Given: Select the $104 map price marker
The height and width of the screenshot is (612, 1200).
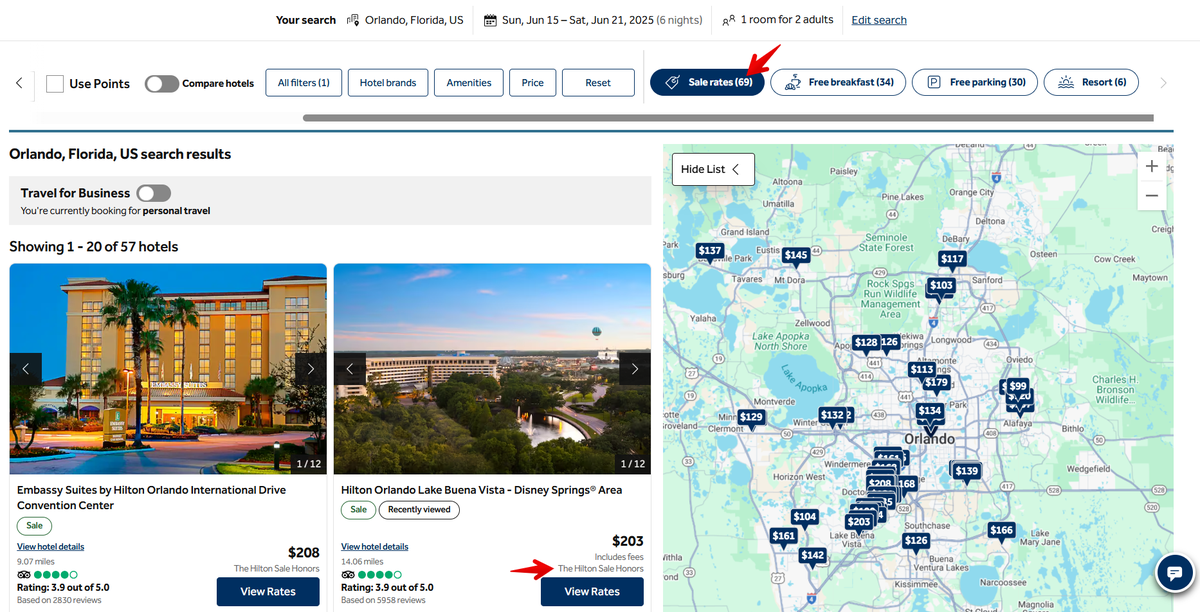Looking at the screenshot, I should (x=804, y=518).
